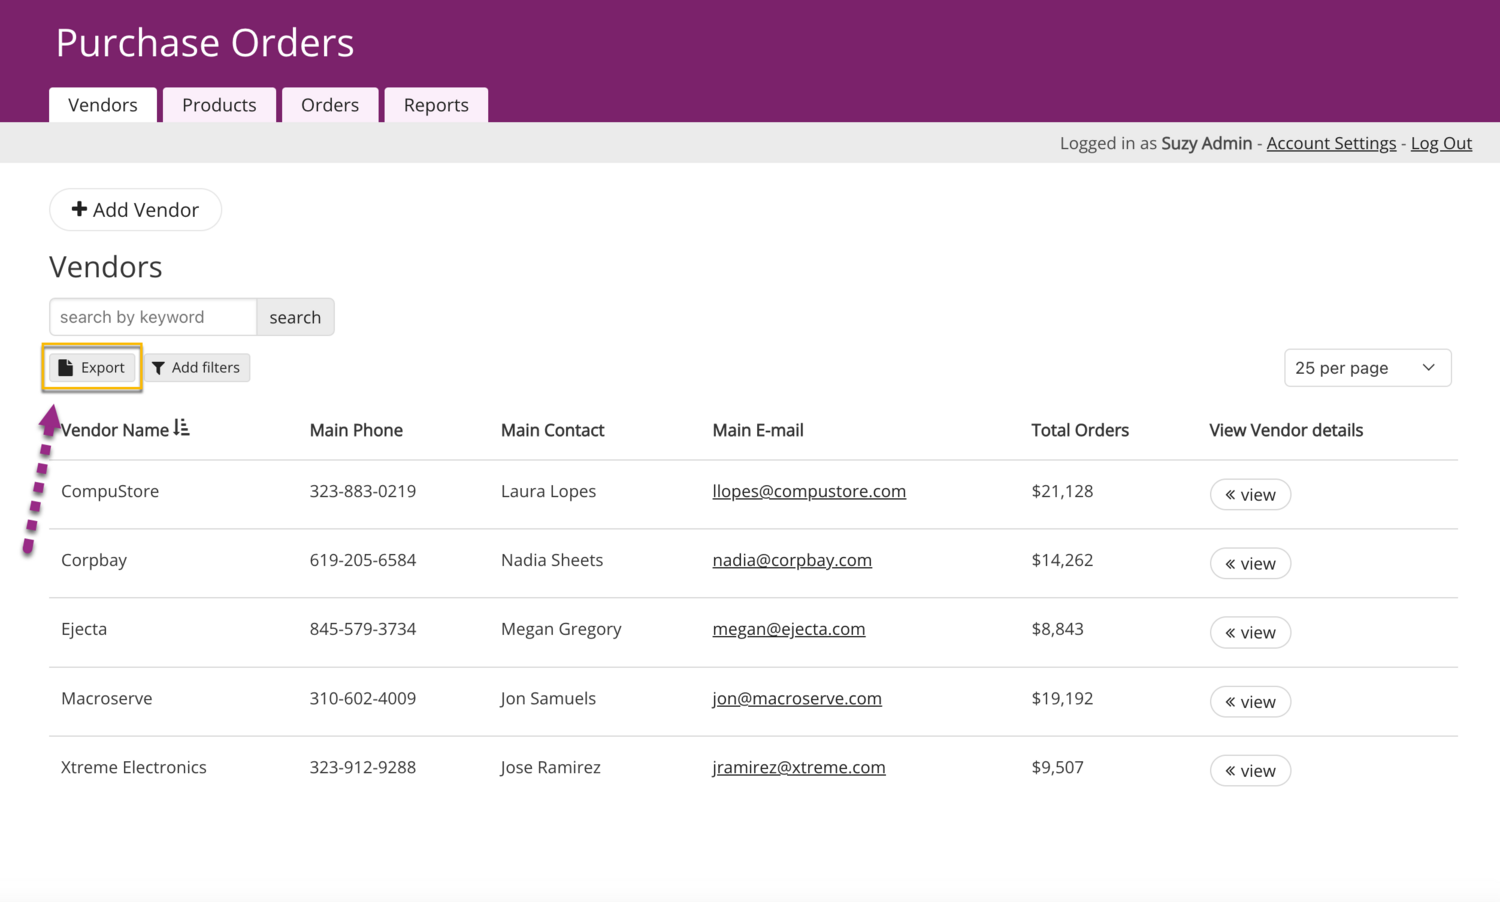Open the Orders tab
Viewport: 1500px width, 902px height.
pos(330,105)
